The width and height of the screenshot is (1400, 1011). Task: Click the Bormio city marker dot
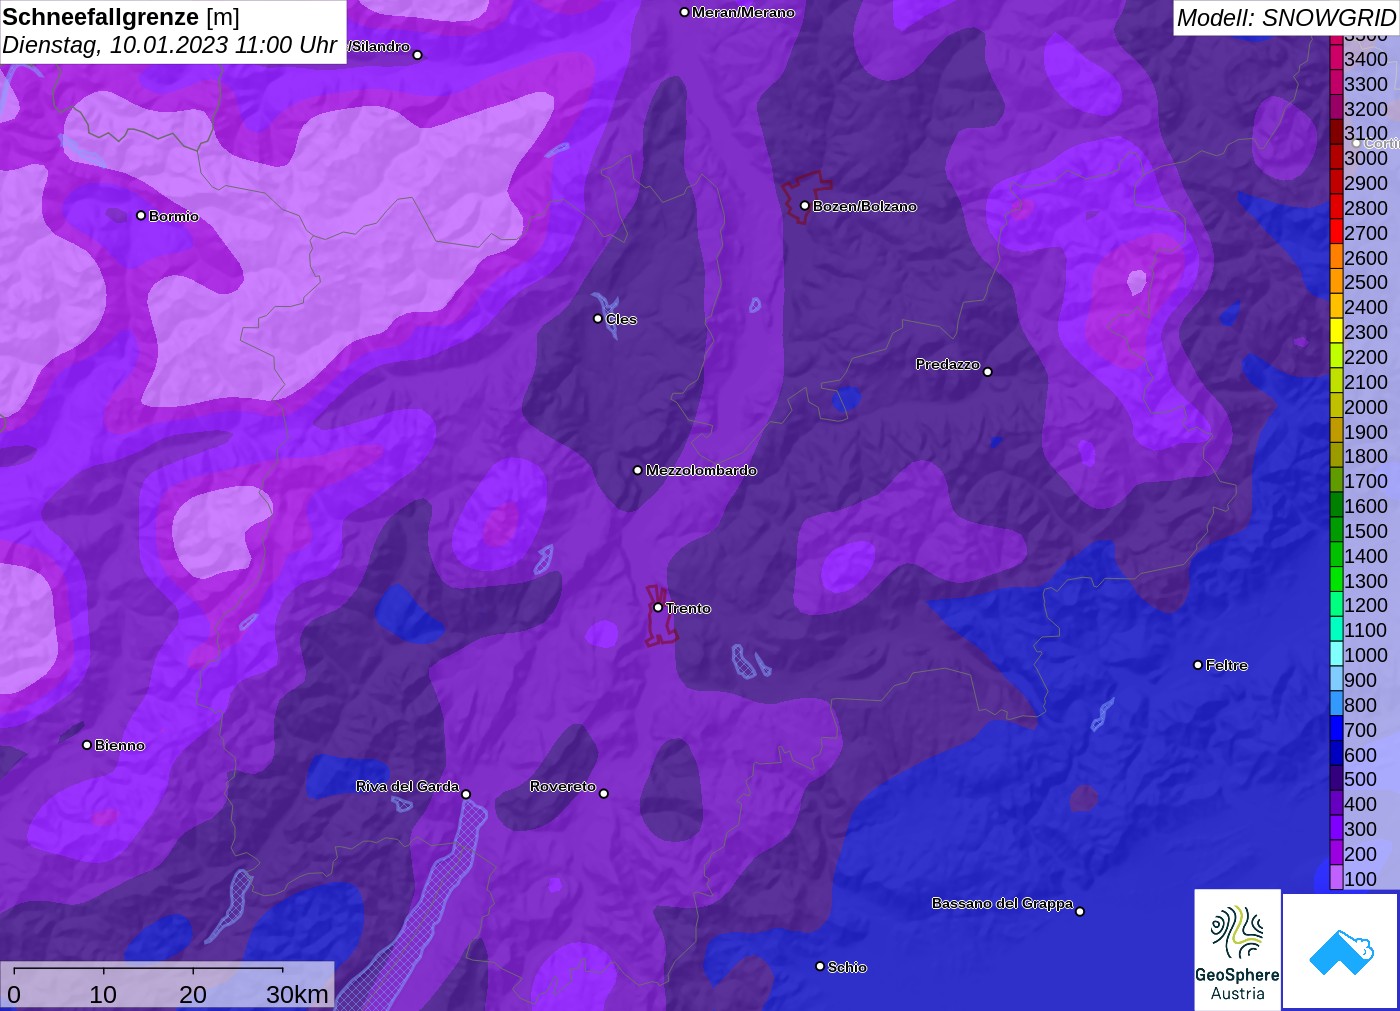coord(141,215)
